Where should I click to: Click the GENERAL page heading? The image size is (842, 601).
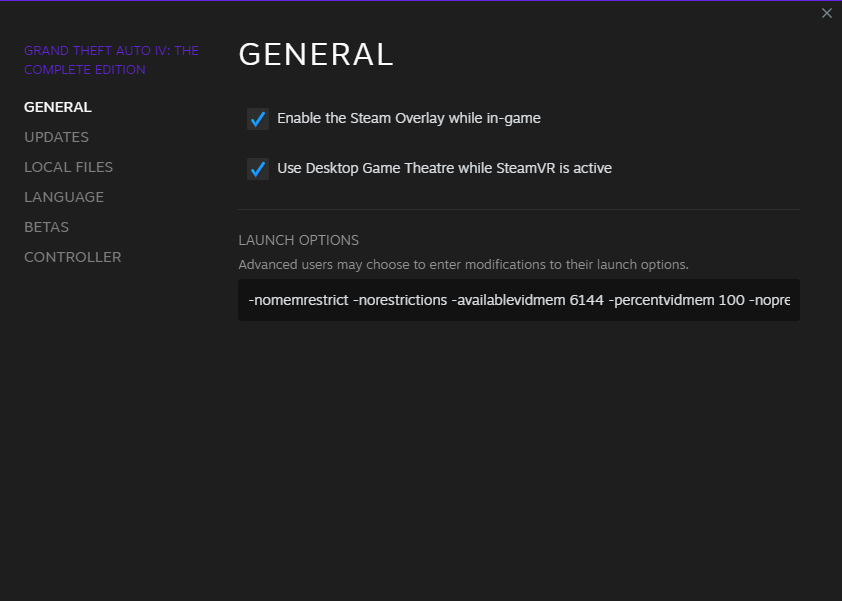click(x=316, y=55)
